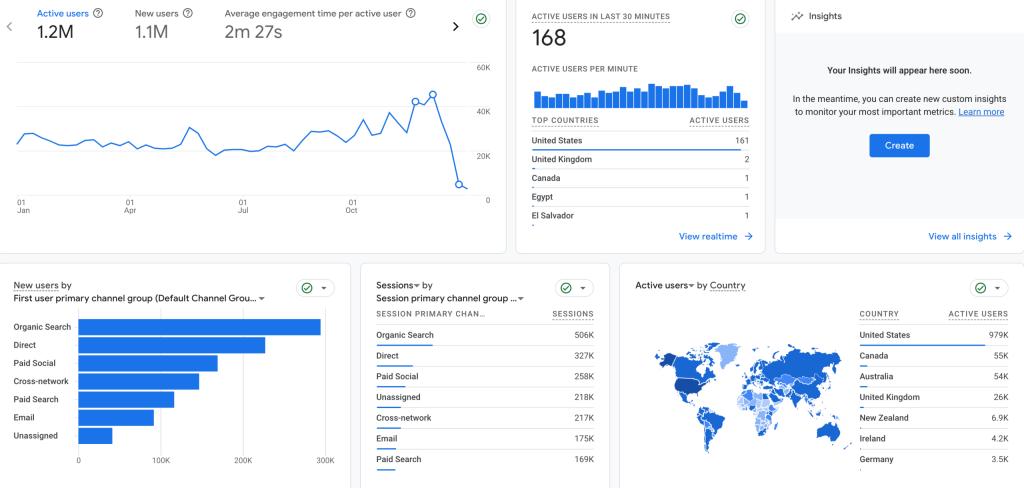Select Organic Search row in sessions table
Screen dimensions: 1024x488
tap(485, 335)
